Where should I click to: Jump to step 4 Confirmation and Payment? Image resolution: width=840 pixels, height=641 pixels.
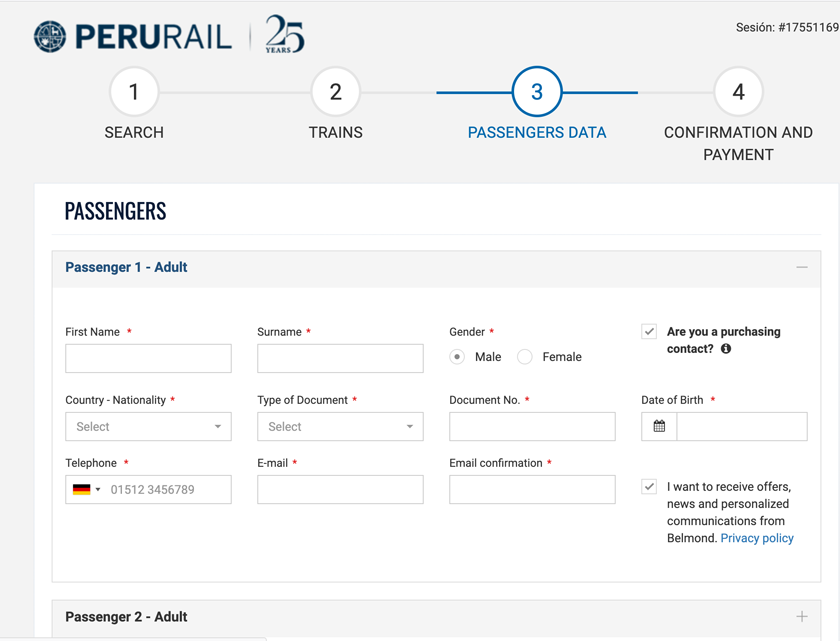(x=738, y=92)
